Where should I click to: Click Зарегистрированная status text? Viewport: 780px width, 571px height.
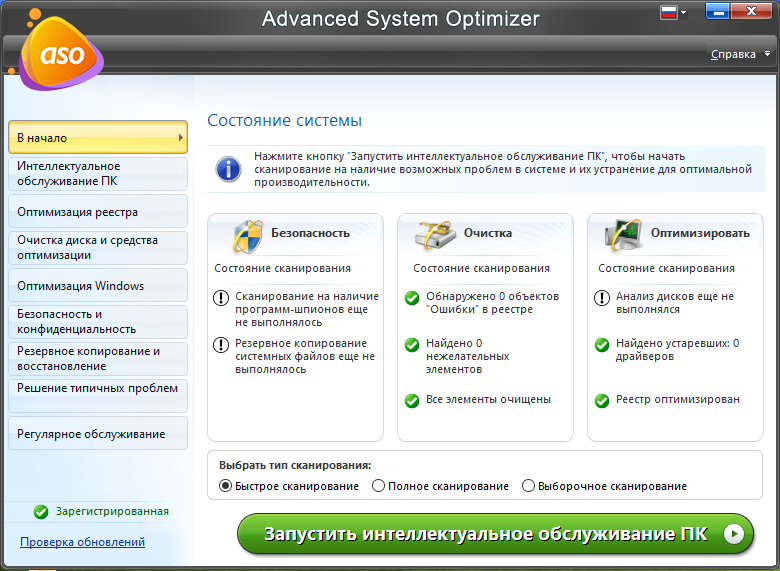point(112,511)
